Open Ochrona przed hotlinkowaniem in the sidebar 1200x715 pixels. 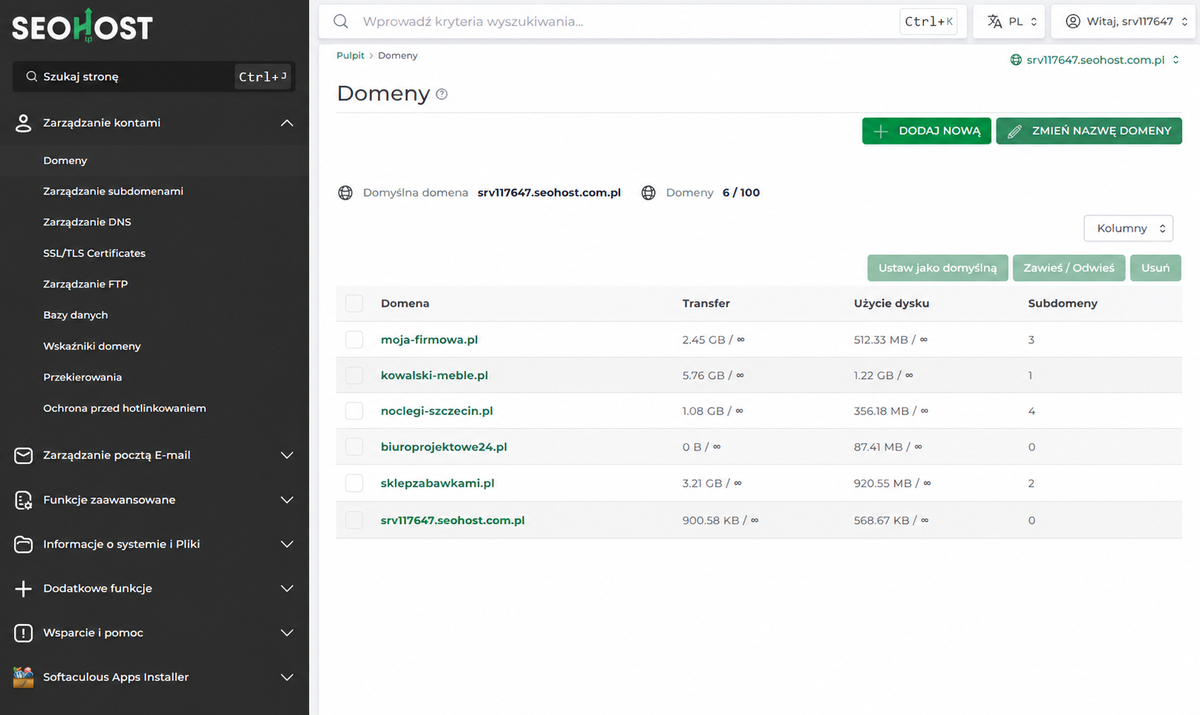124,408
